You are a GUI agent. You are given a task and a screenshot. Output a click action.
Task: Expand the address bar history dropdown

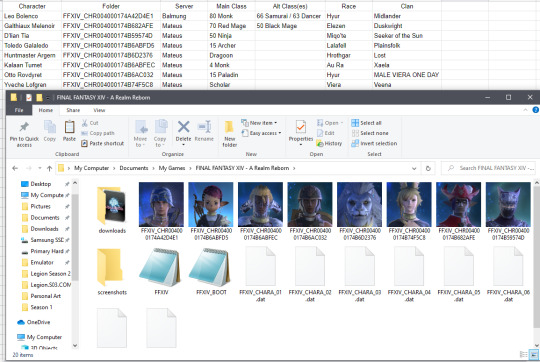pyautogui.click(x=414, y=168)
